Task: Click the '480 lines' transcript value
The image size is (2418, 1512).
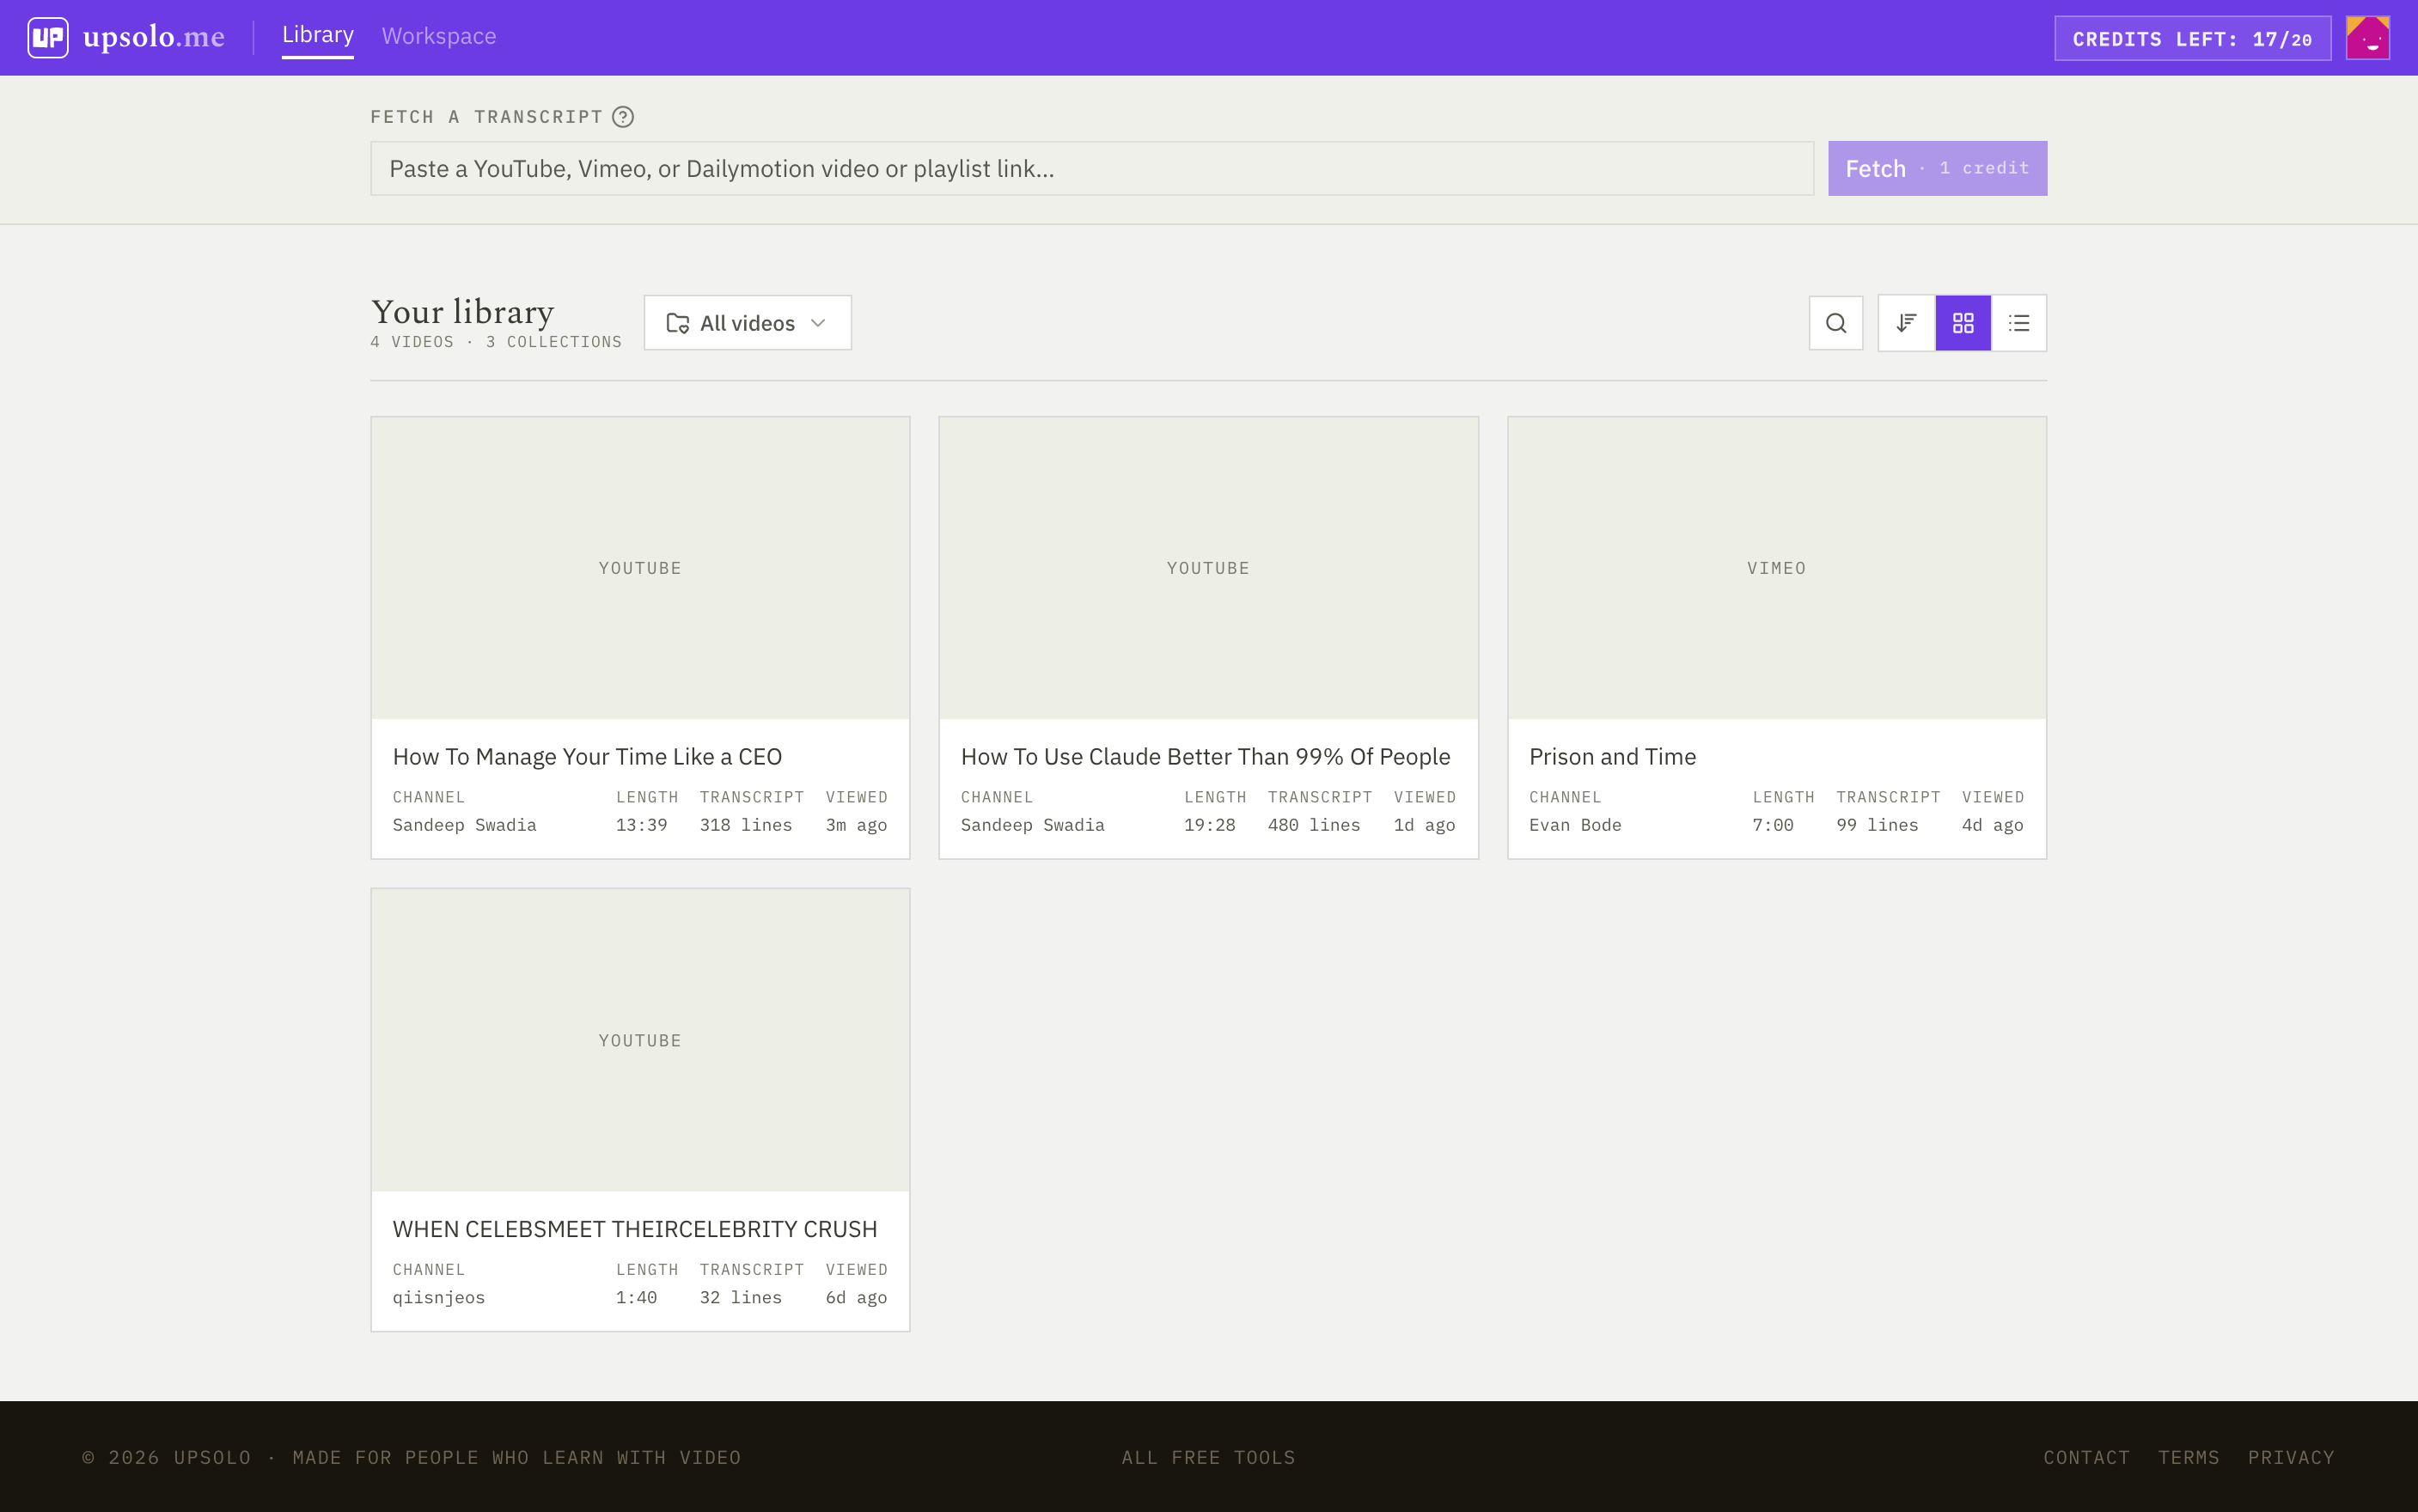Action: pyautogui.click(x=1314, y=825)
